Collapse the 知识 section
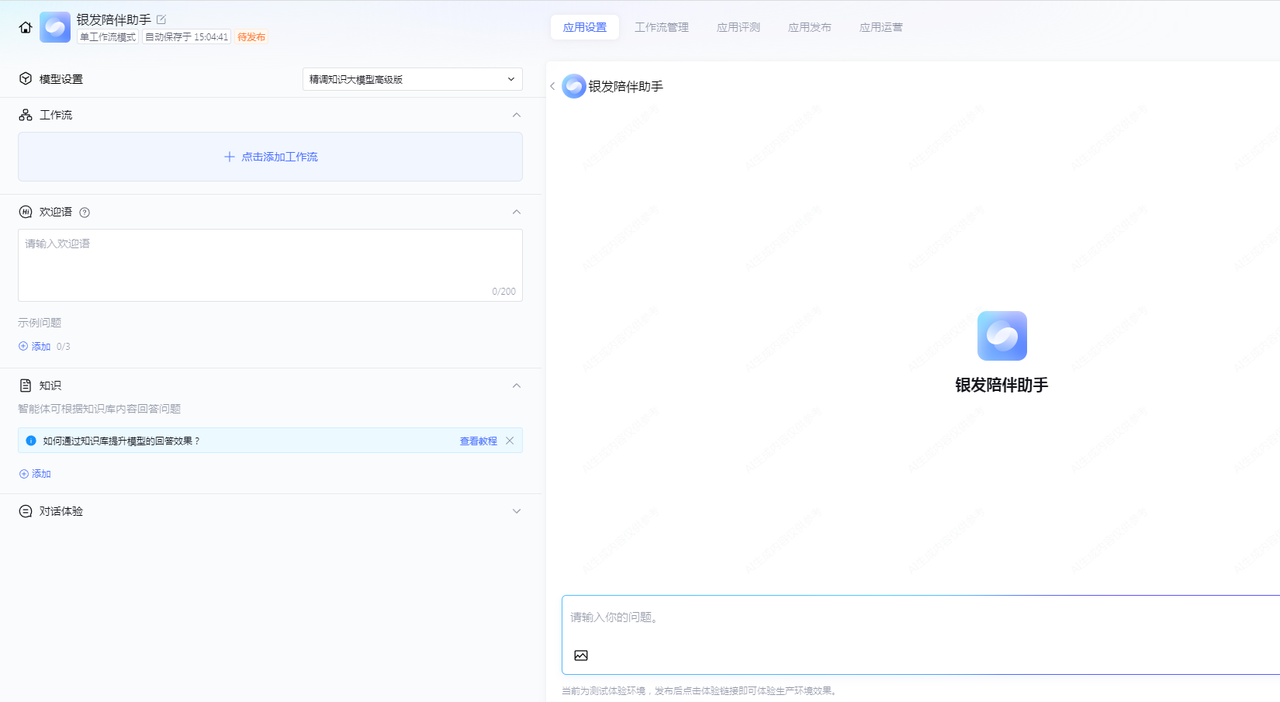This screenshot has width=1280, height=702. [x=516, y=385]
